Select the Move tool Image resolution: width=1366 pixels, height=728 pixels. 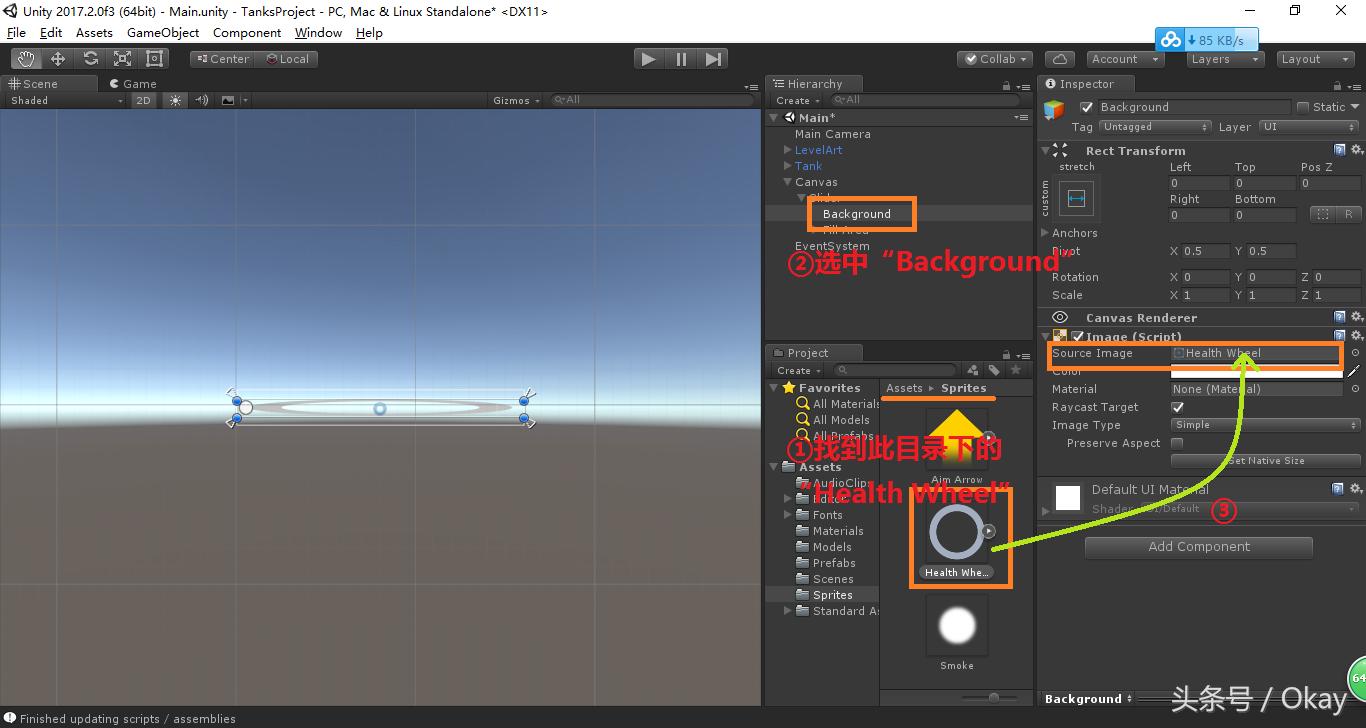(x=57, y=58)
